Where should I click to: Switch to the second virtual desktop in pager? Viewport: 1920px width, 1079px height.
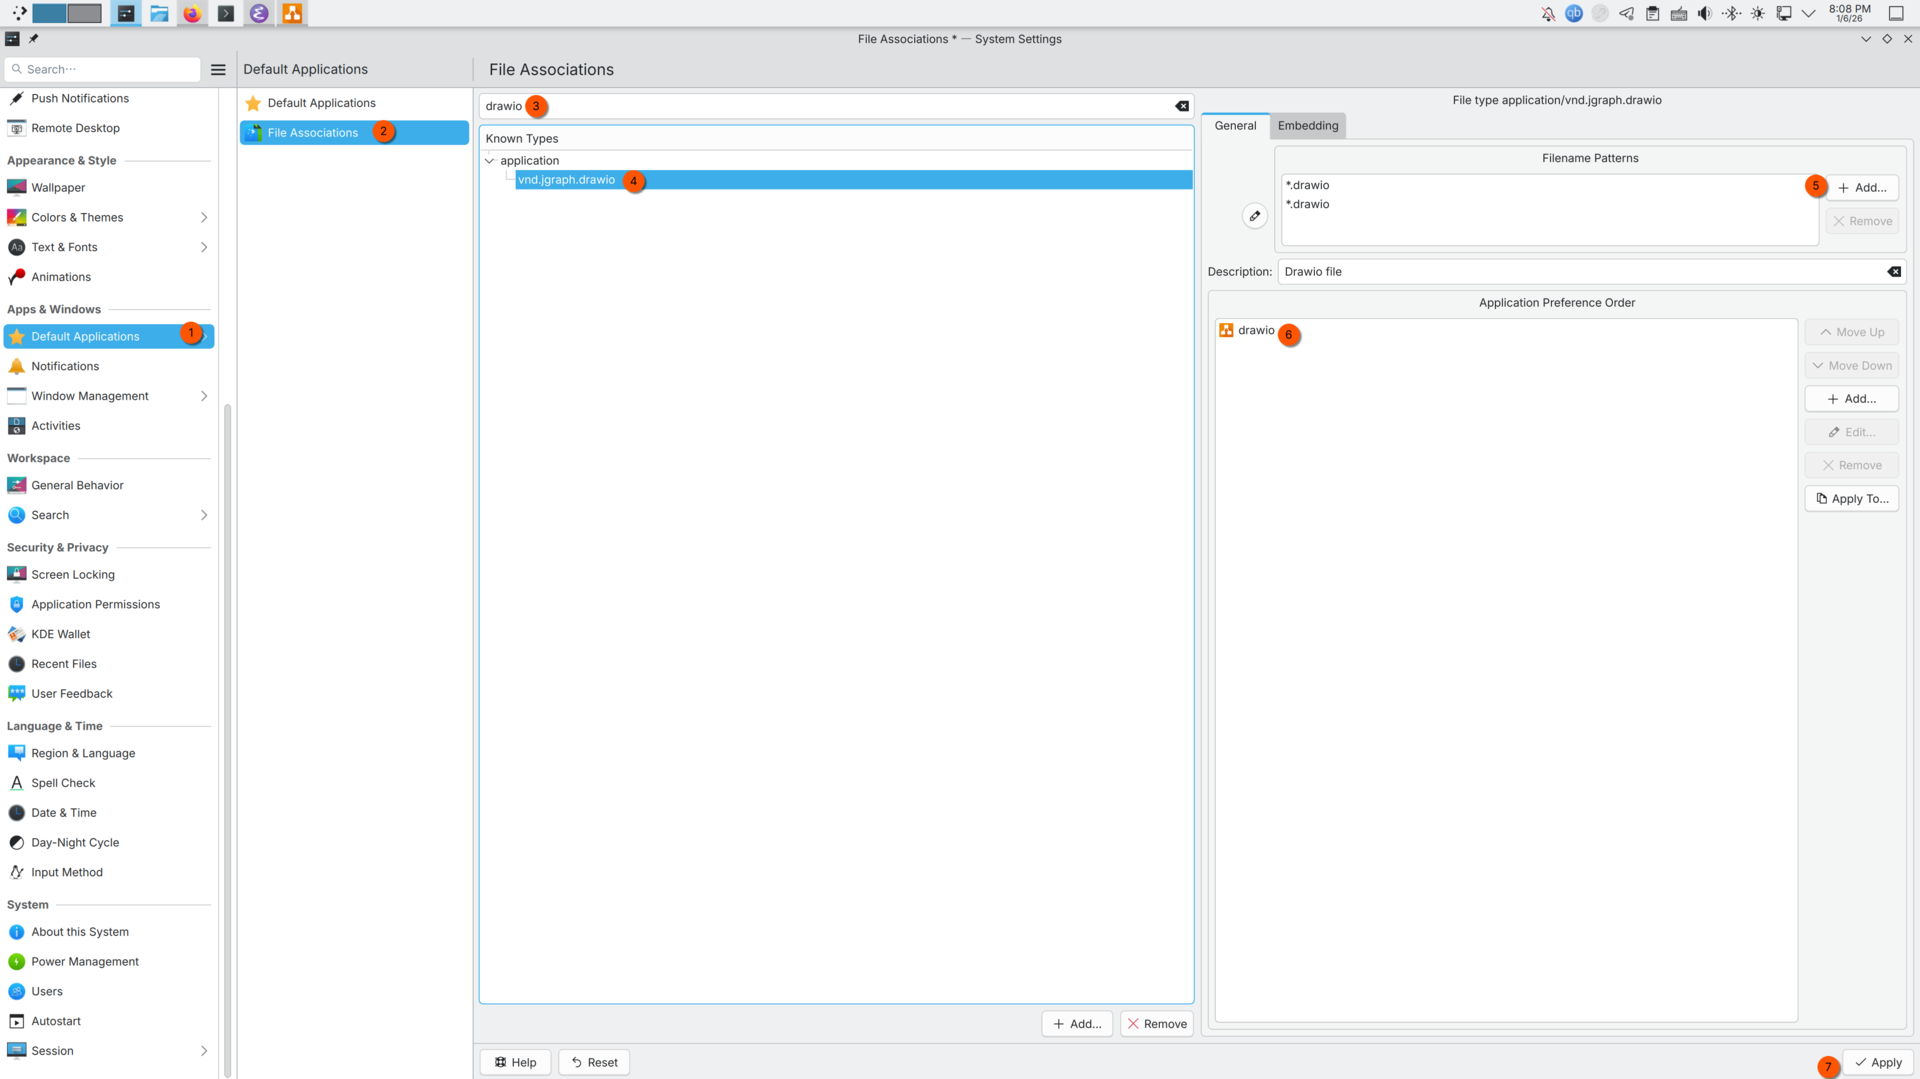(84, 13)
